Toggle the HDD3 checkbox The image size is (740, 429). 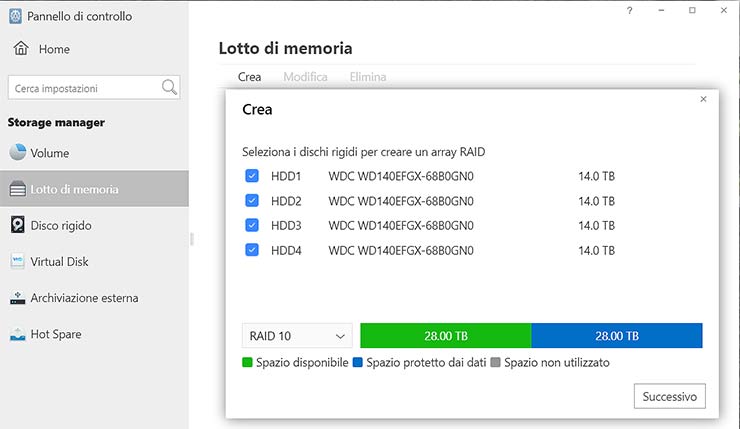251,225
